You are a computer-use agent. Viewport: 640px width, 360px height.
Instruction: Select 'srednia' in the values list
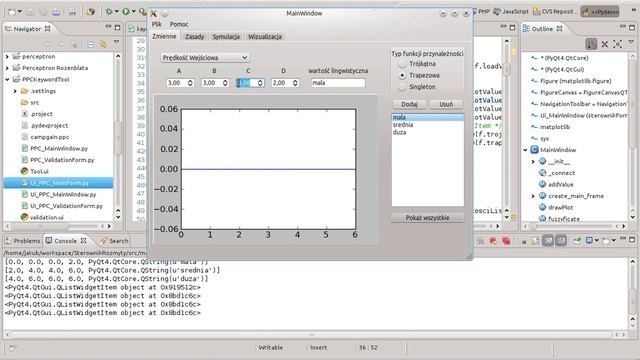tap(427, 124)
